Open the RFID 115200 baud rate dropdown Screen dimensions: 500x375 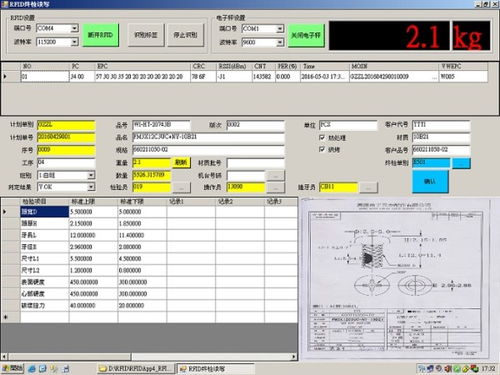75,42
